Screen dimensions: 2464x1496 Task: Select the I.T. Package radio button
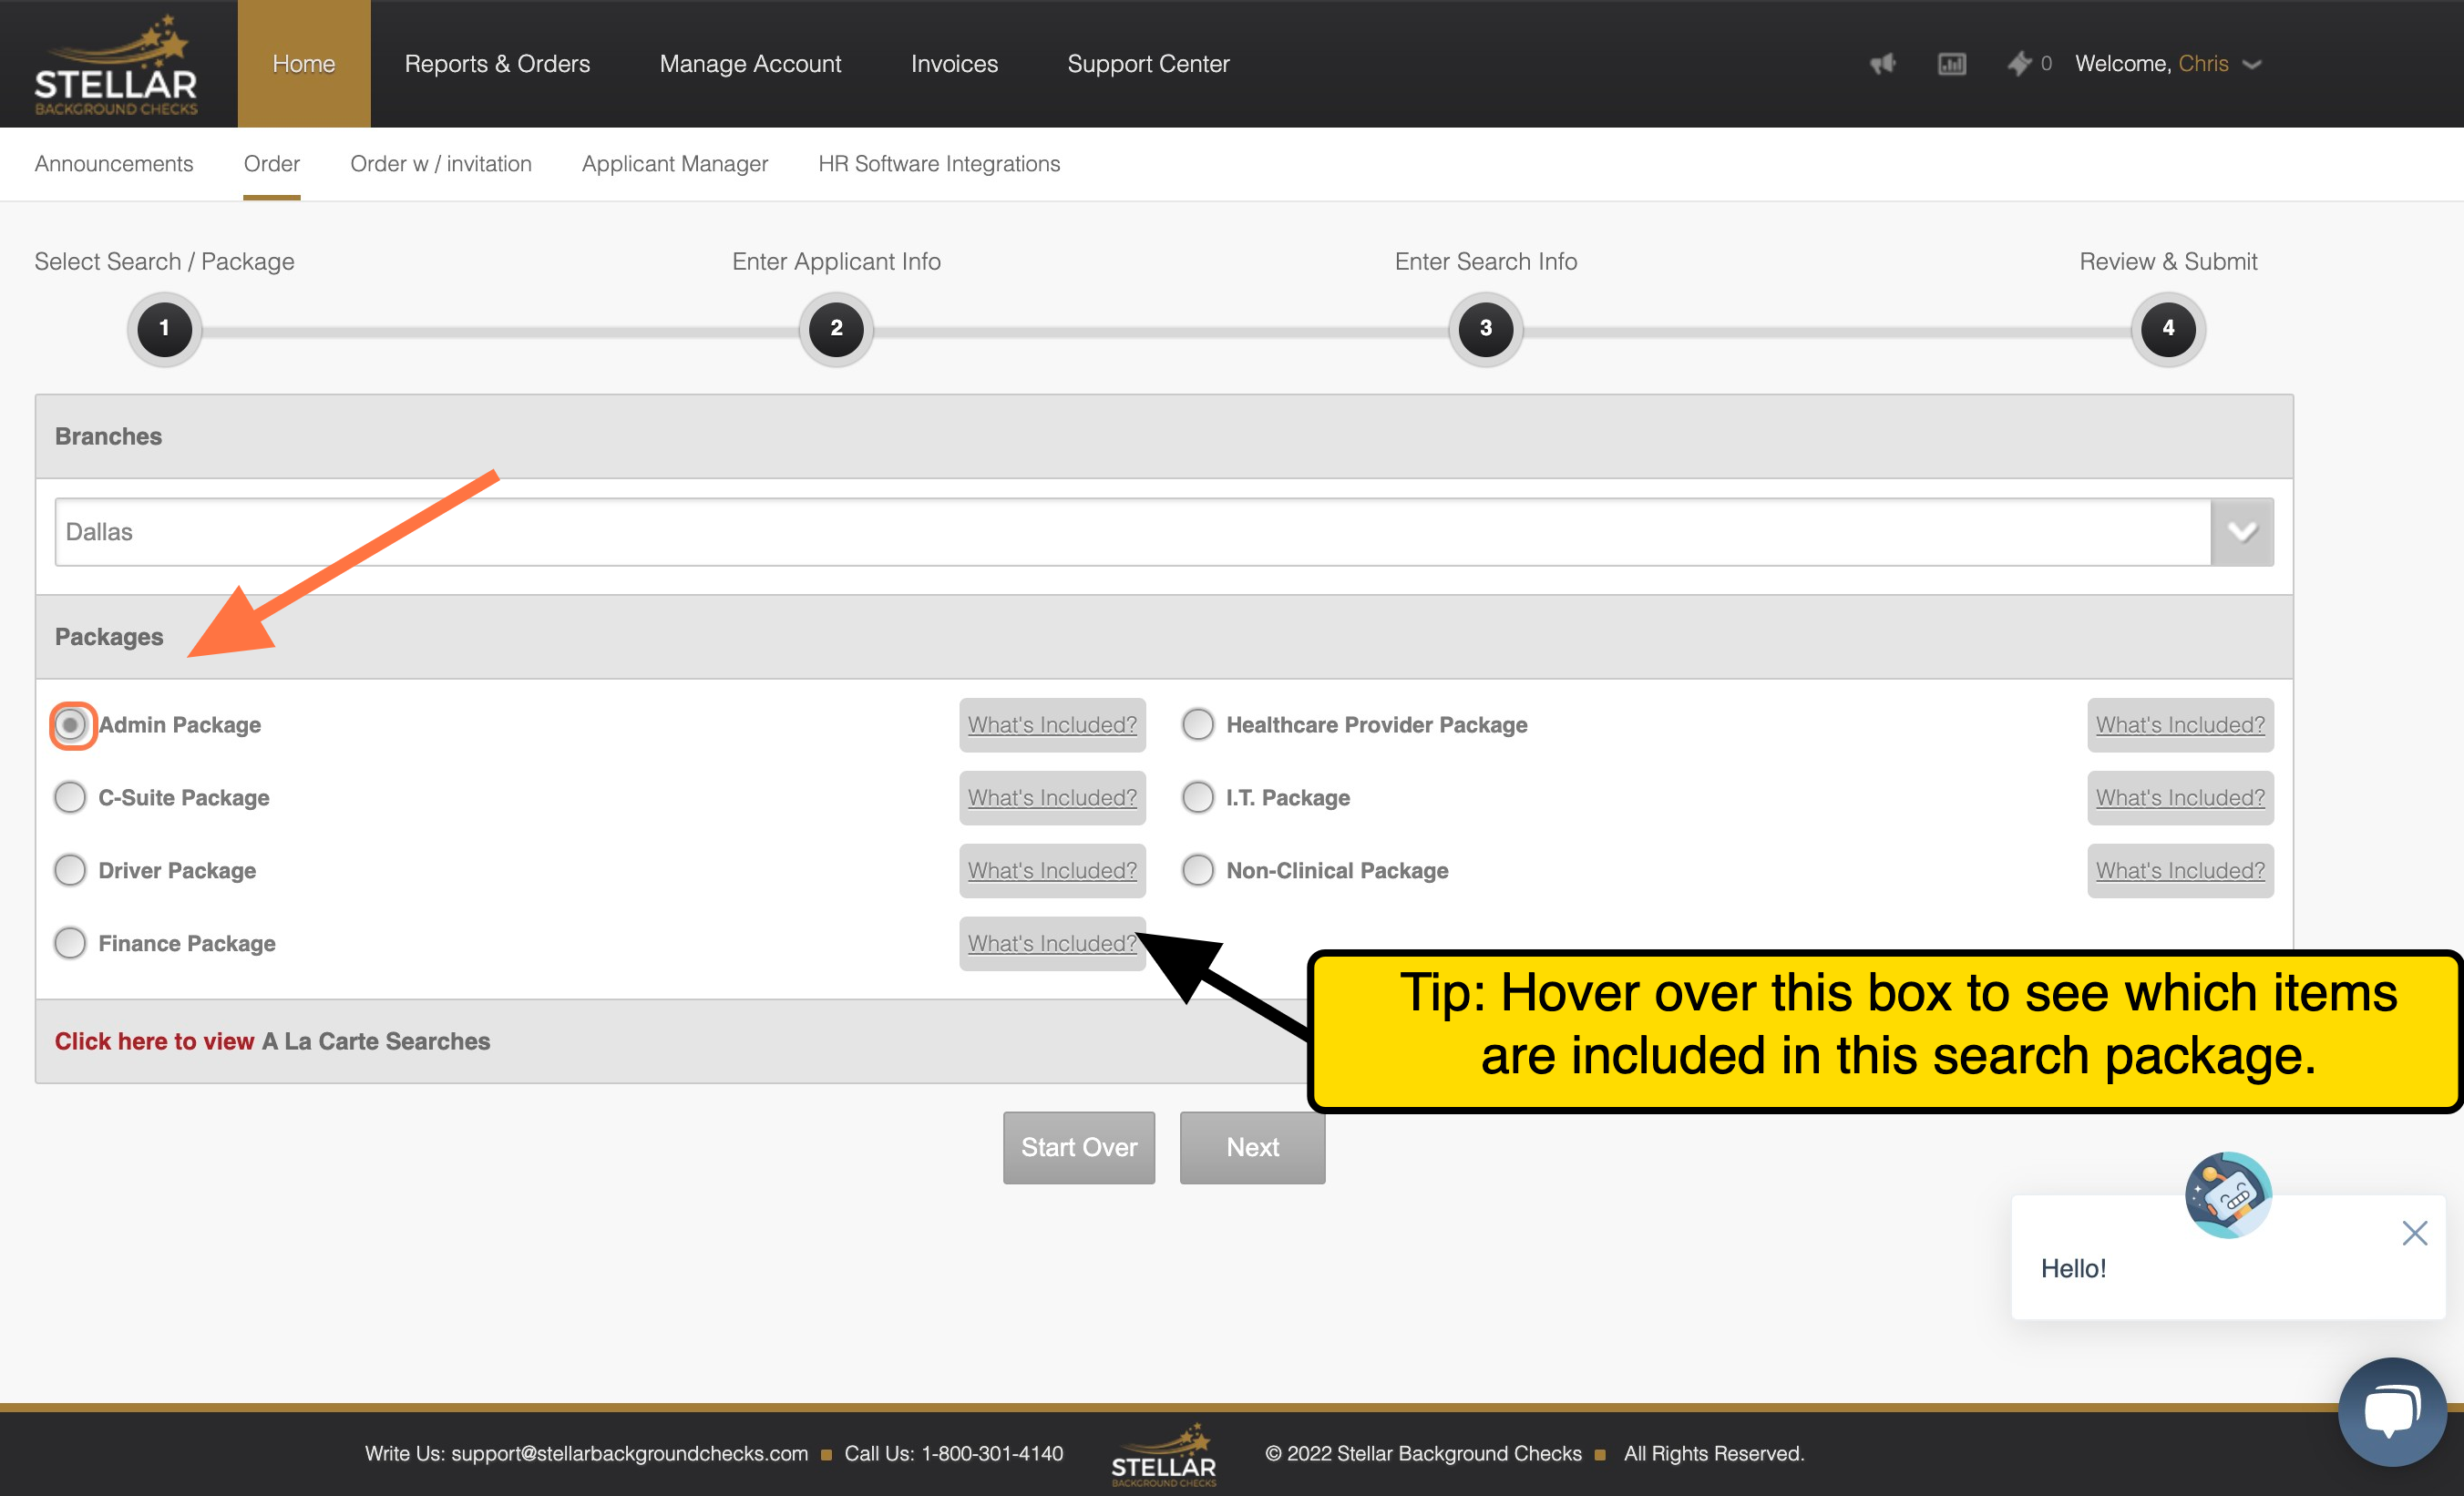(x=1198, y=797)
